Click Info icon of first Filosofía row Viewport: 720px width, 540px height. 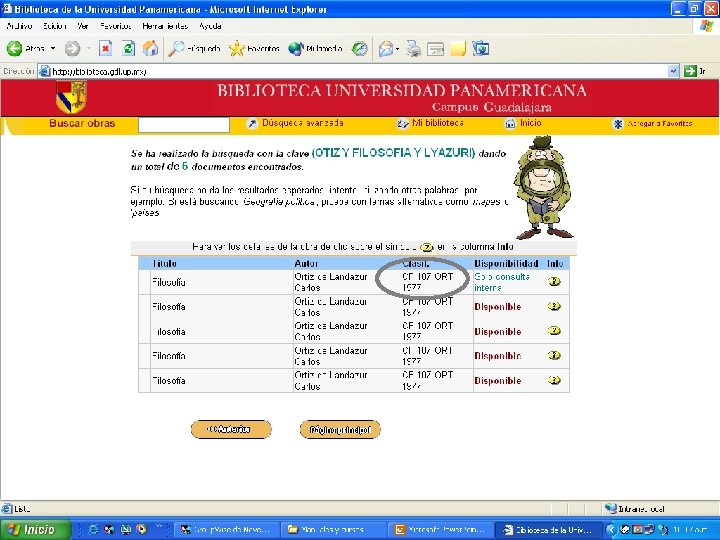point(554,281)
